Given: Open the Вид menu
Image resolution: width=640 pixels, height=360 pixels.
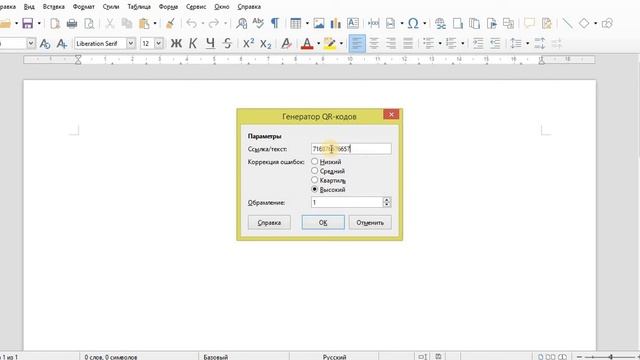Looking at the screenshot, I should [29, 7].
